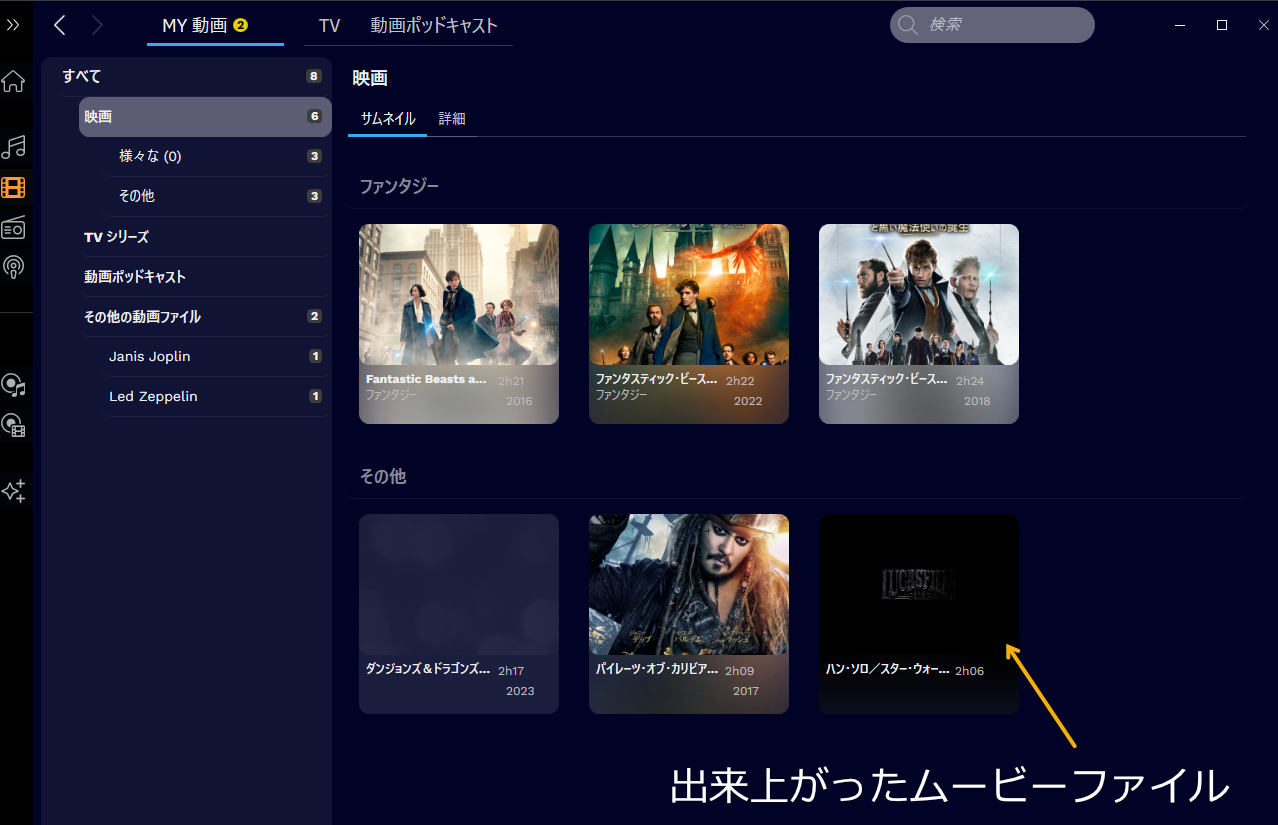Image resolution: width=1278 pixels, height=825 pixels.
Task: Click the 2017 year on パイレーツ card
Action: coord(746,691)
